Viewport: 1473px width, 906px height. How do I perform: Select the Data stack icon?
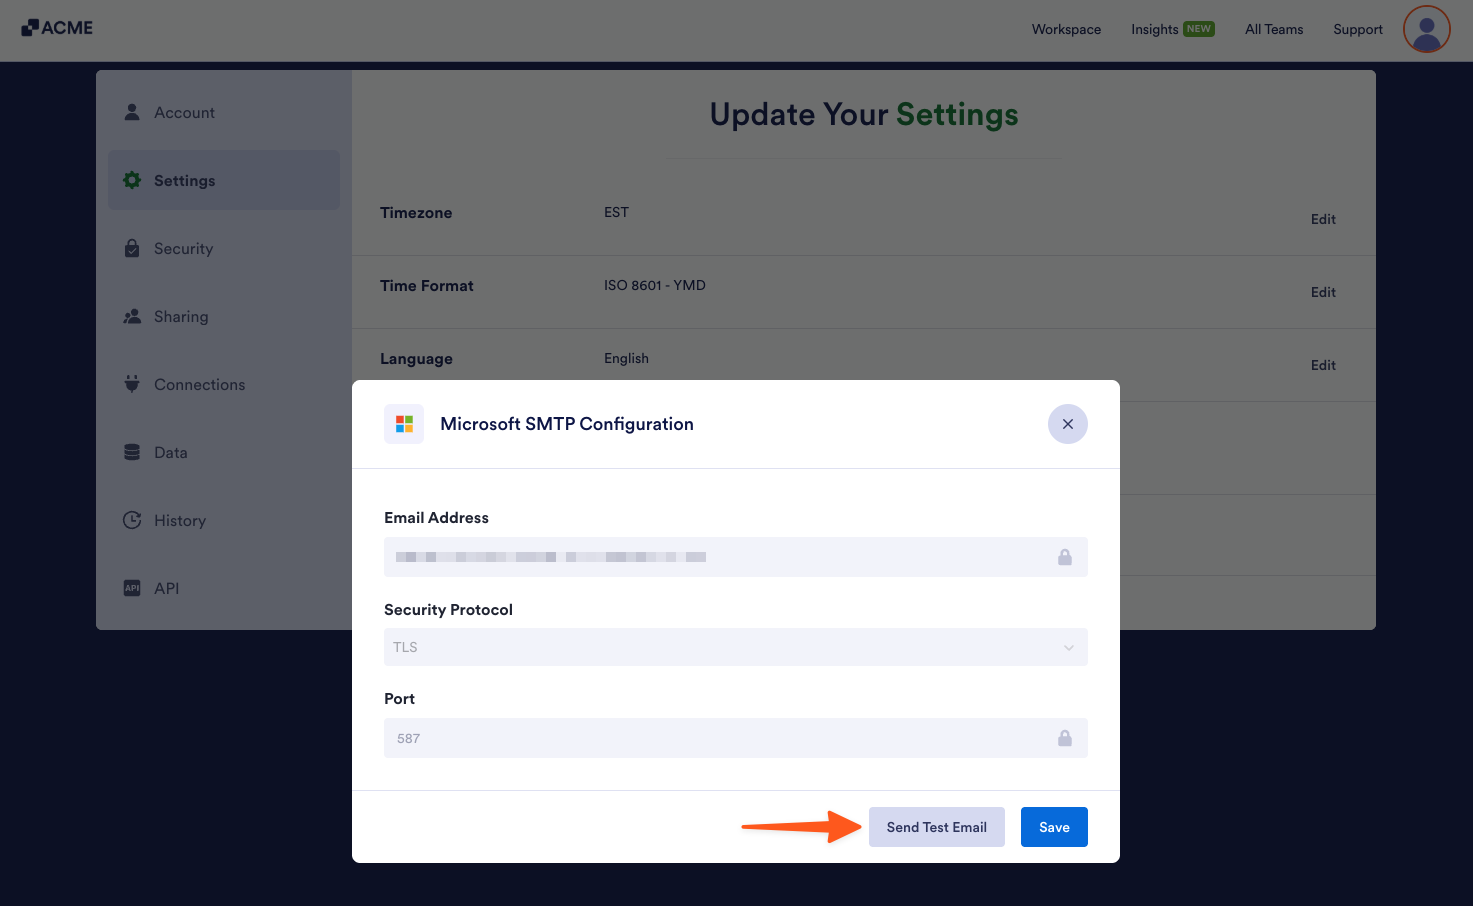pos(133,452)
